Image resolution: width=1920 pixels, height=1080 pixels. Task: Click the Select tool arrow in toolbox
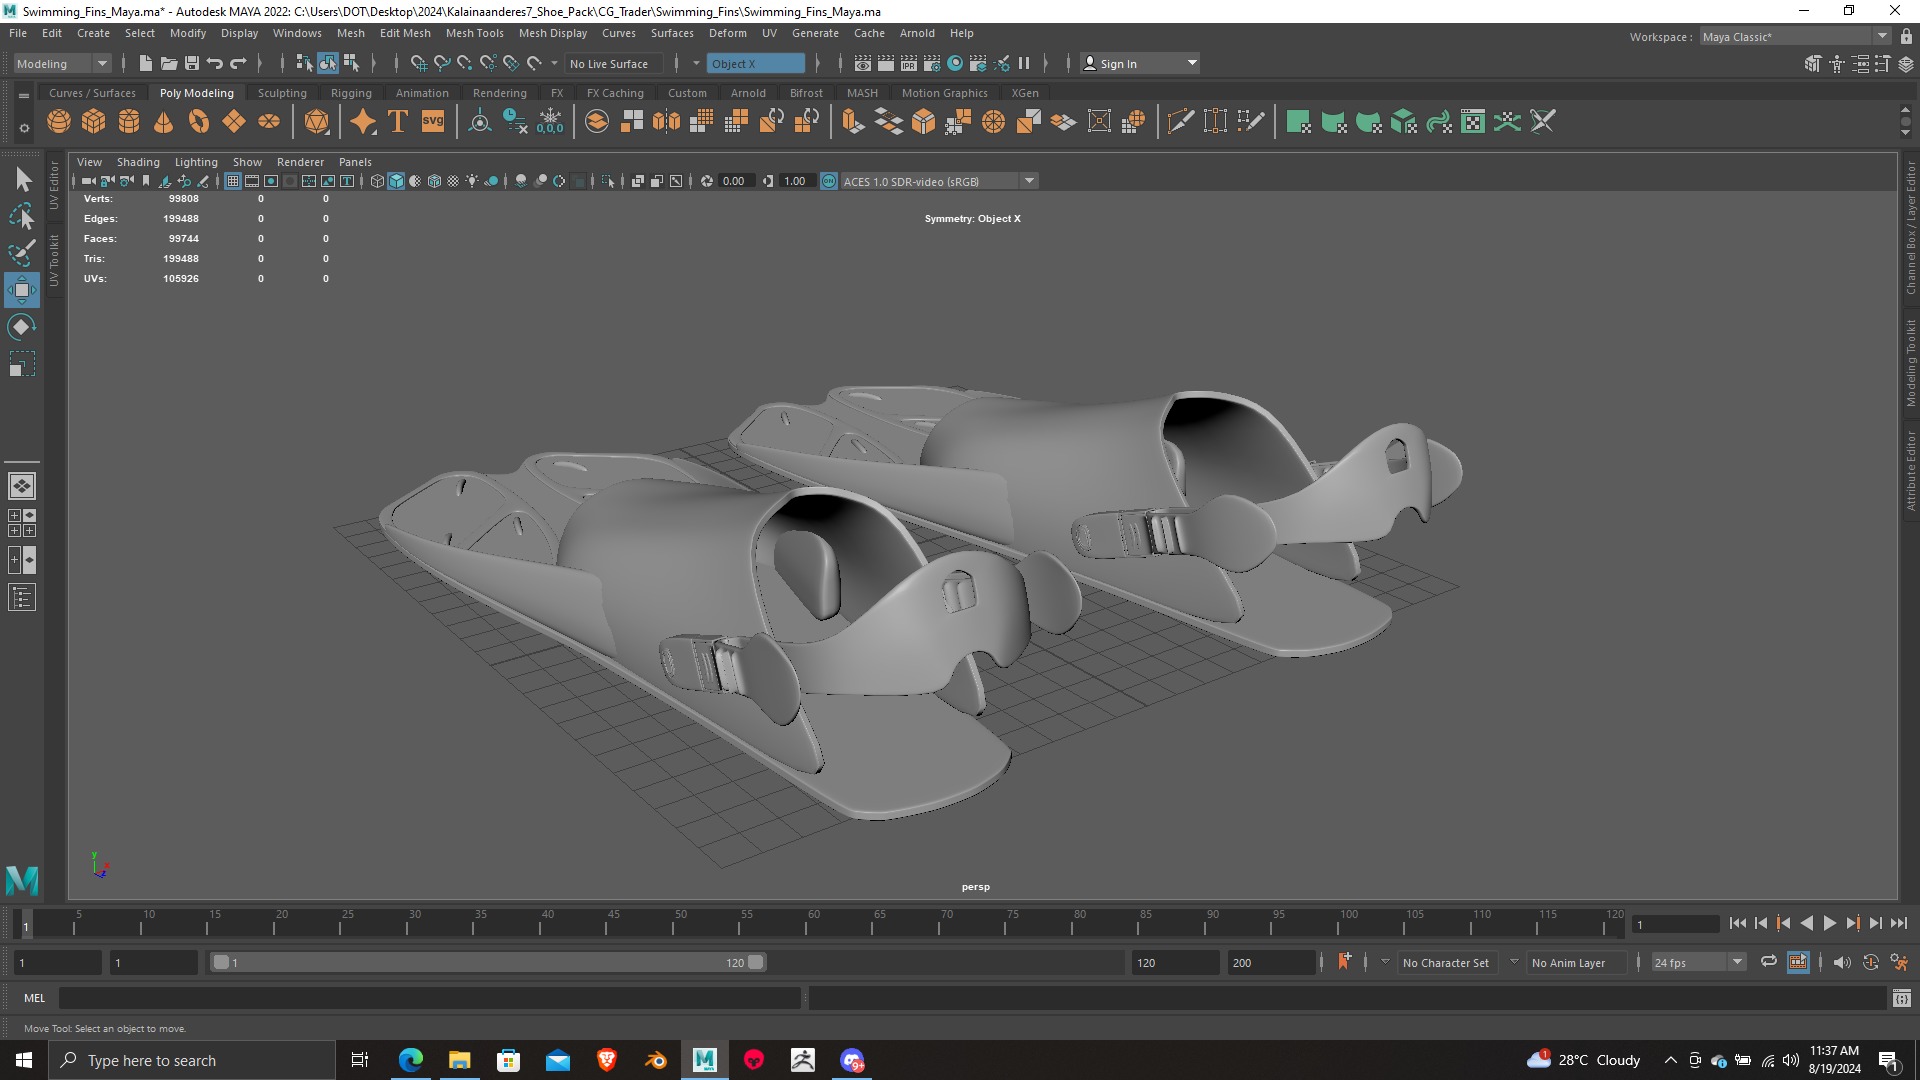22,180
